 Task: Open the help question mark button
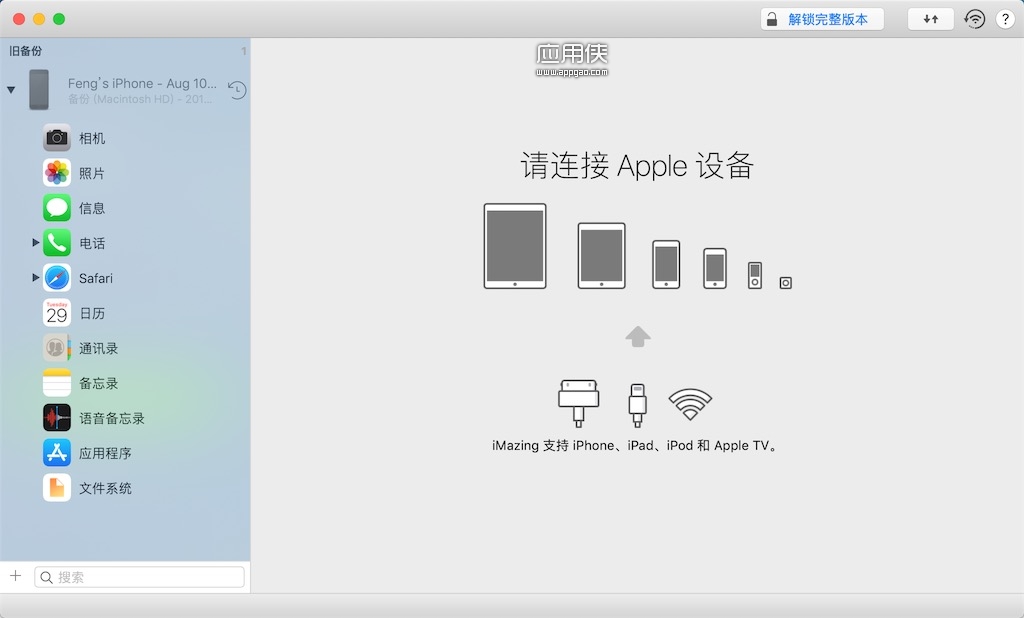(x=1006, y=19)
